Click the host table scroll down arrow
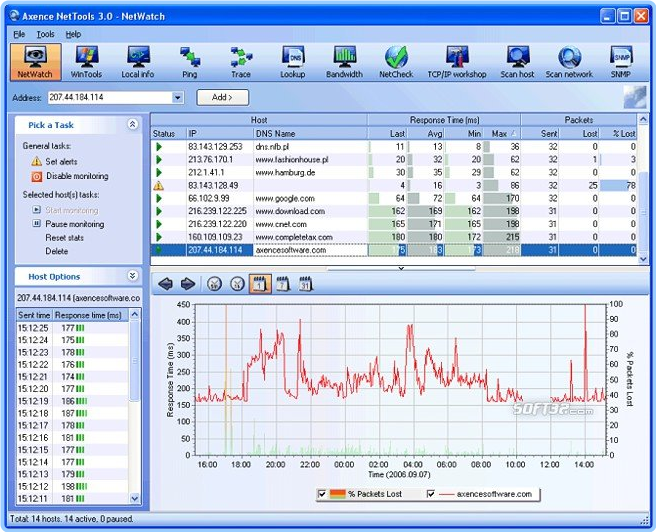 643,259
